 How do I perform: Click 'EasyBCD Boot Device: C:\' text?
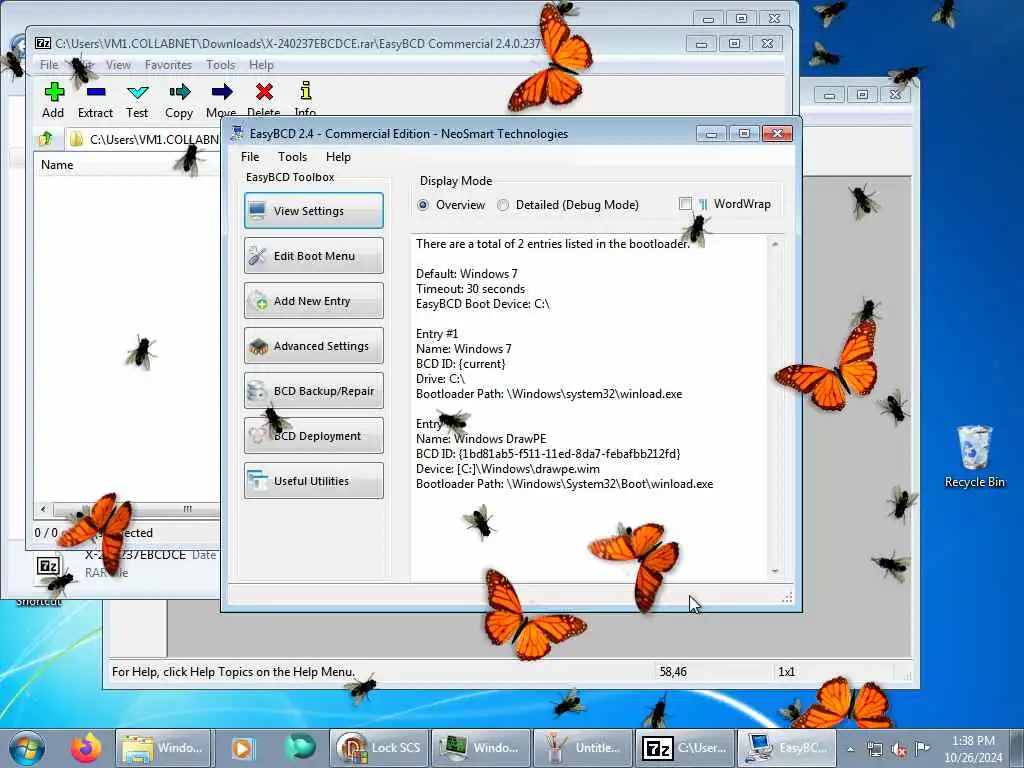point(483,304)
